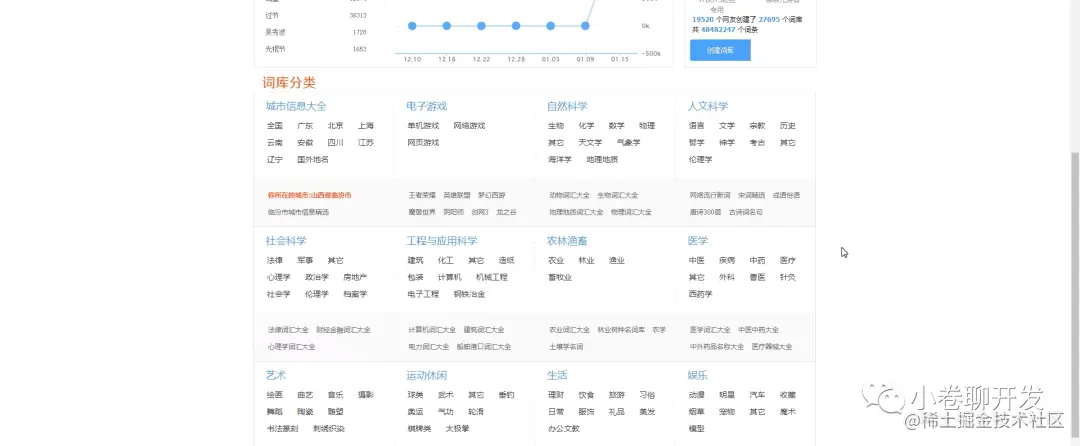Open the 城市信息大全 category heading
This screenshot has height=446, width=1080.
point(296,106)
